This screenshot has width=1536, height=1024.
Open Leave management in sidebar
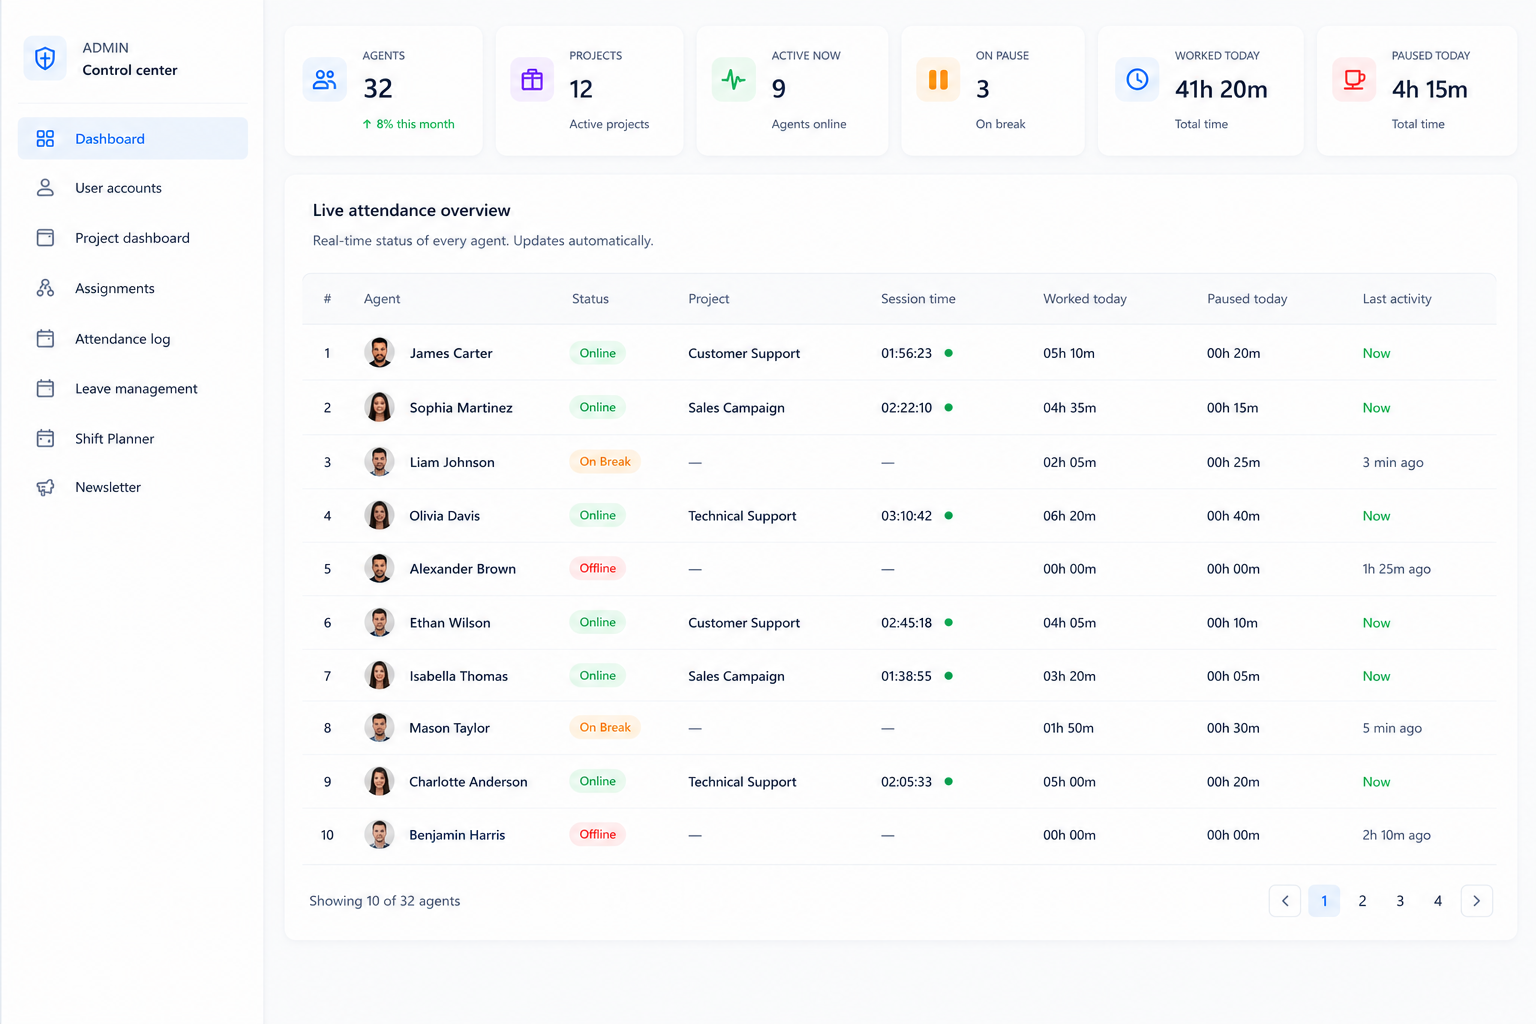coord(133,388)
